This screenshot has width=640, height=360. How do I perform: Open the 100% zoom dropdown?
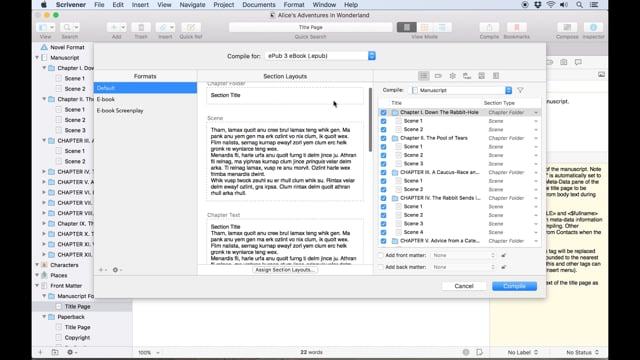(149, 352)
